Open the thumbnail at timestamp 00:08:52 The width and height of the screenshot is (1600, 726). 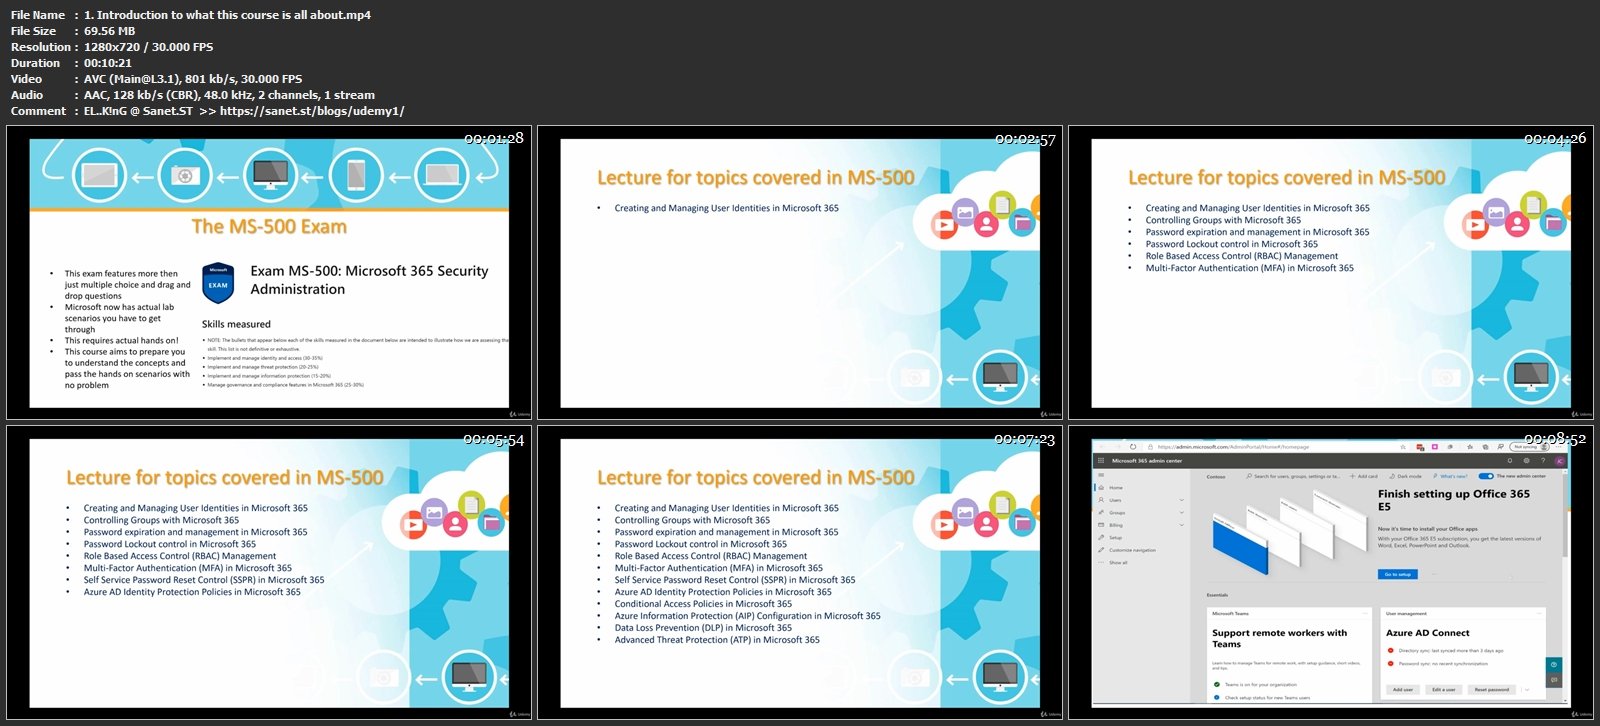pyautogui.click(x=1331, y=573)
